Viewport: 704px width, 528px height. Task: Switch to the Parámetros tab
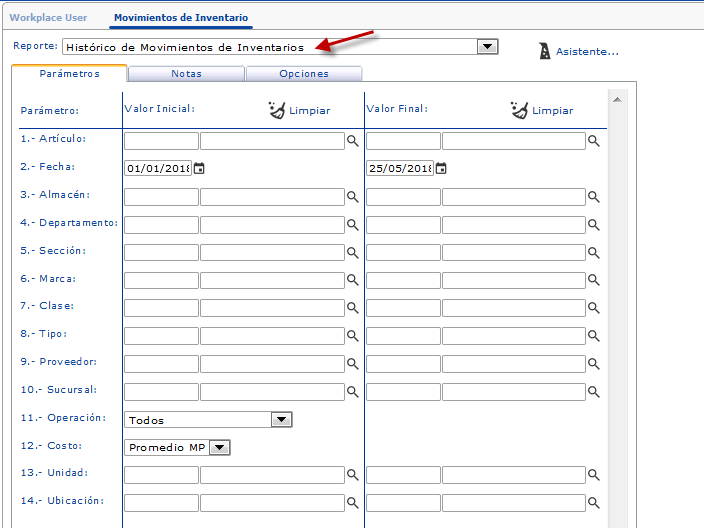click(69, 74)
